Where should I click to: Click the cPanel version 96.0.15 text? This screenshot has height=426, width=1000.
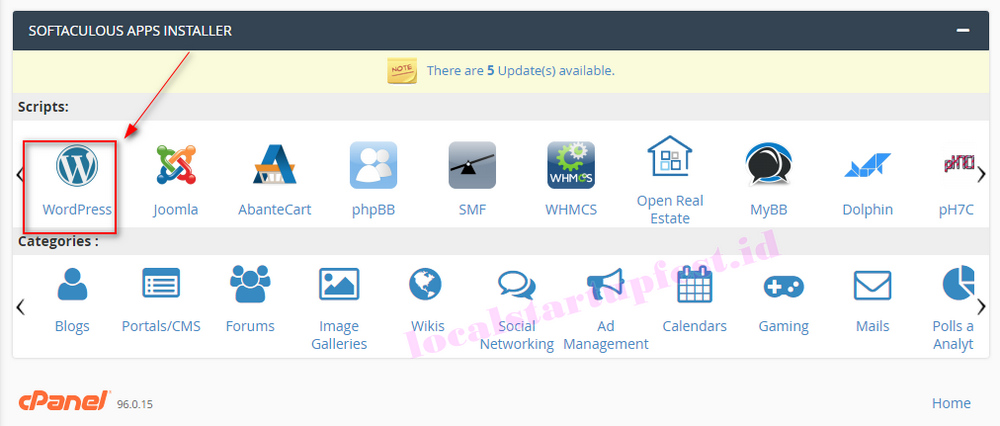(135, 404)
